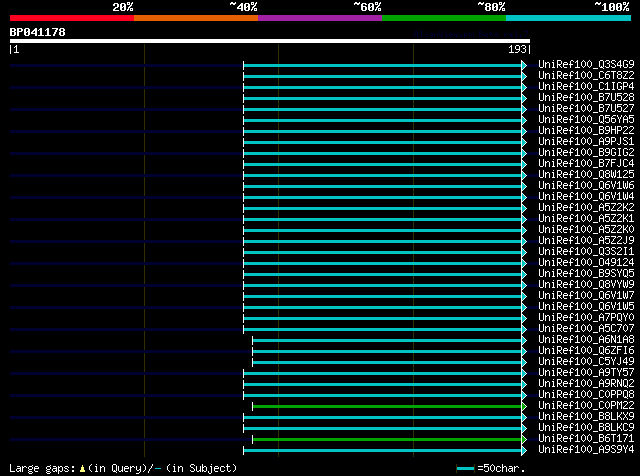Click the query end position label 193
This screenshot has height=476, width=640.
pyautogui.click(x=517, y=49)
